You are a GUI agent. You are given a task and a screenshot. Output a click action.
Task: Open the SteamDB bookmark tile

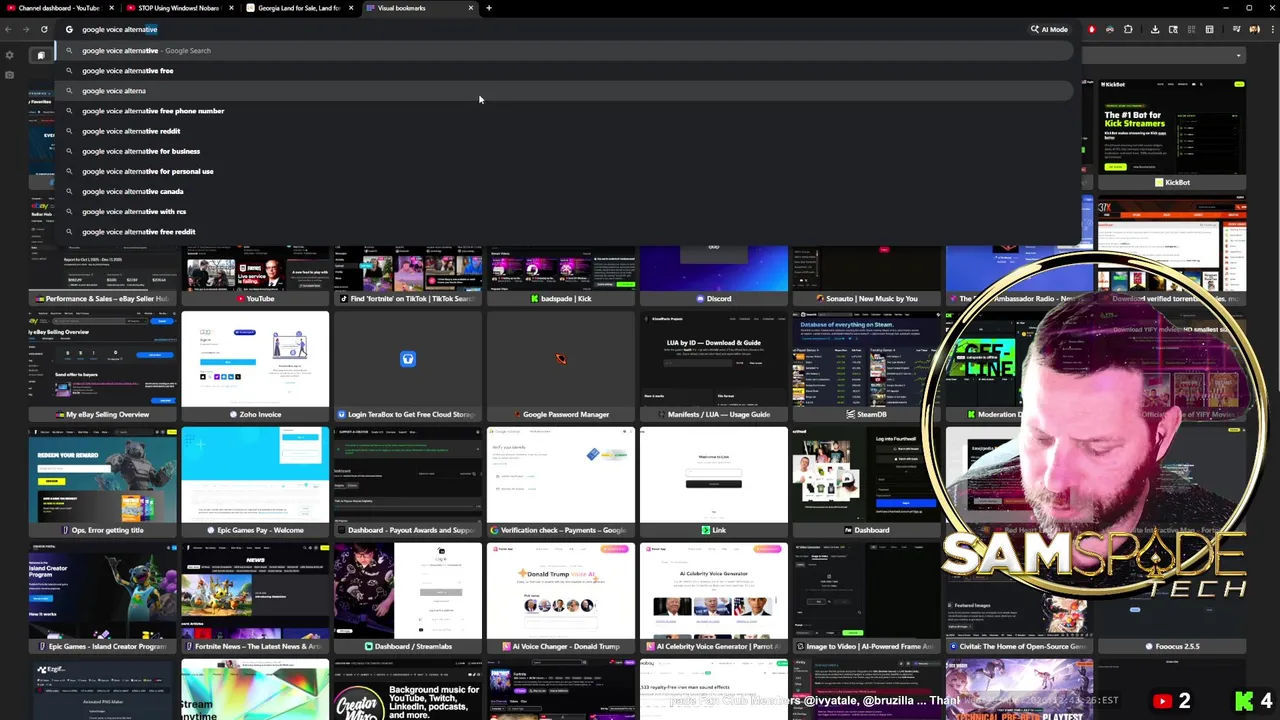pos(866,366)
